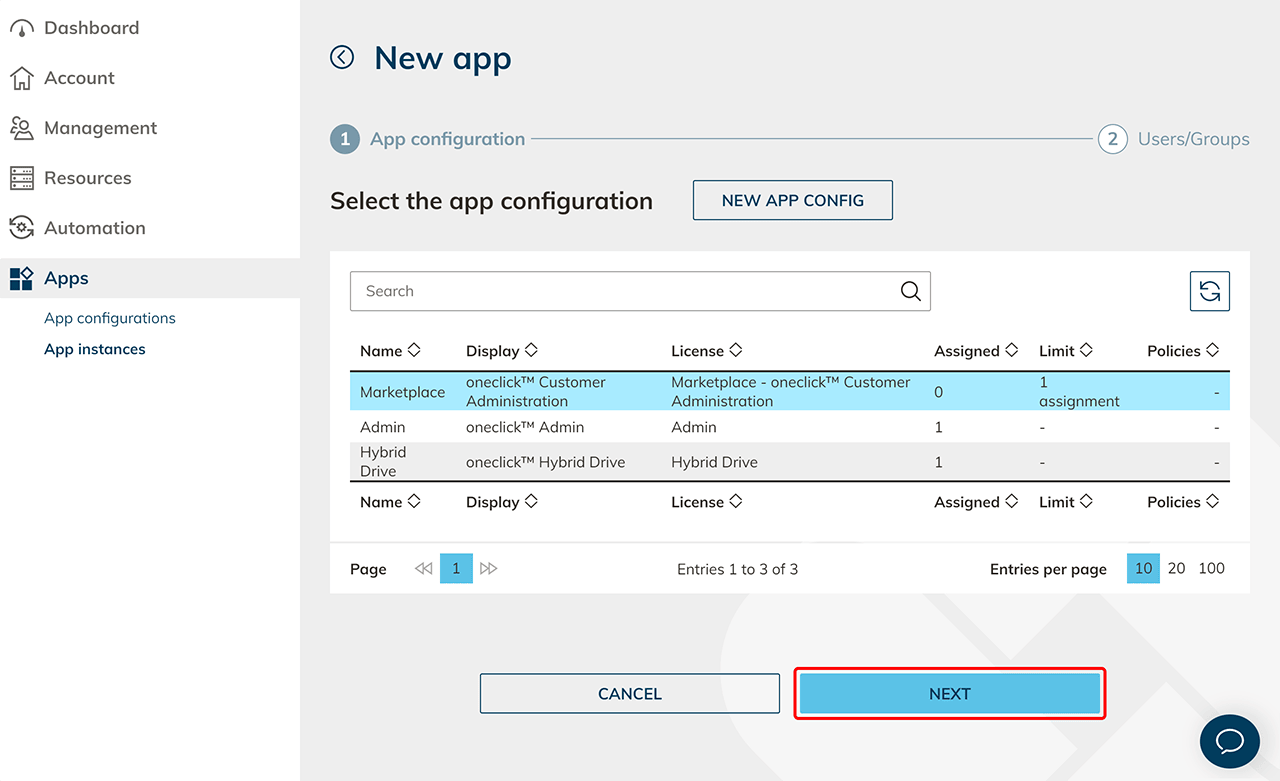Open the Resources section
The width and height of the screenshot is (1280, 781).
87,178
